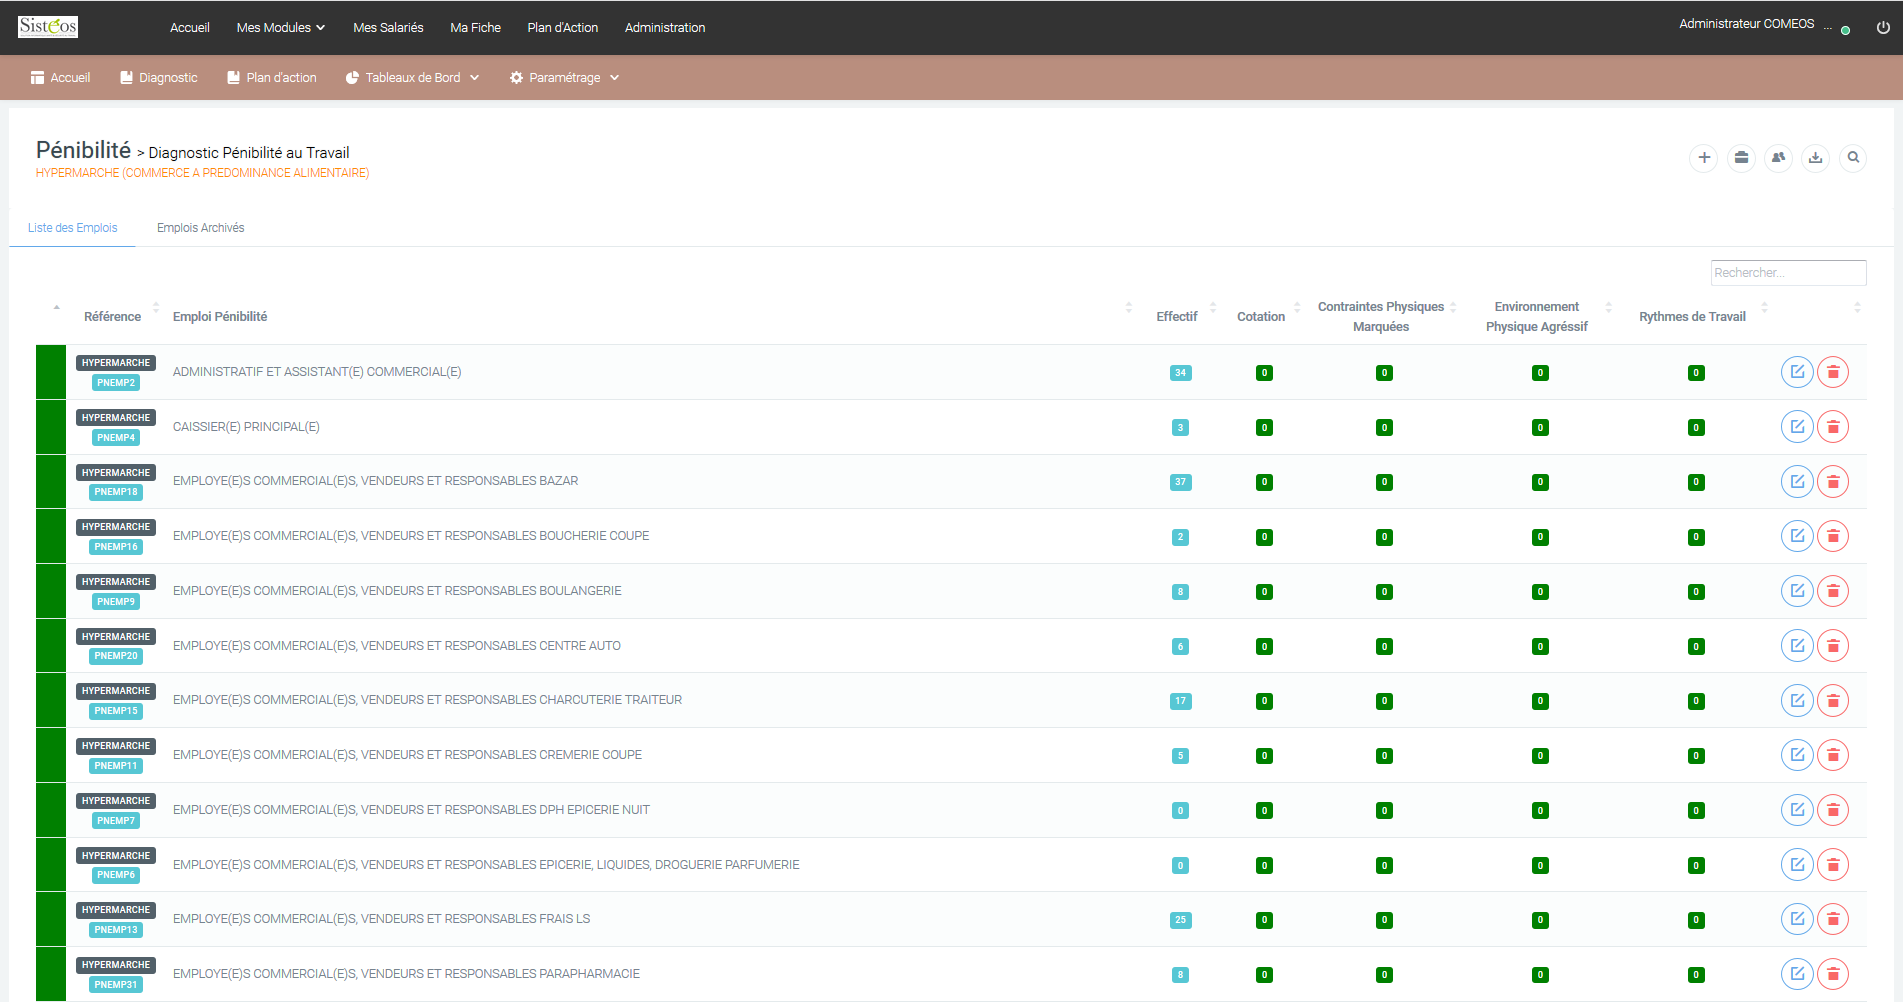
Task: Click the effectif badge showing 17
Action: (x=1180, y=701)
